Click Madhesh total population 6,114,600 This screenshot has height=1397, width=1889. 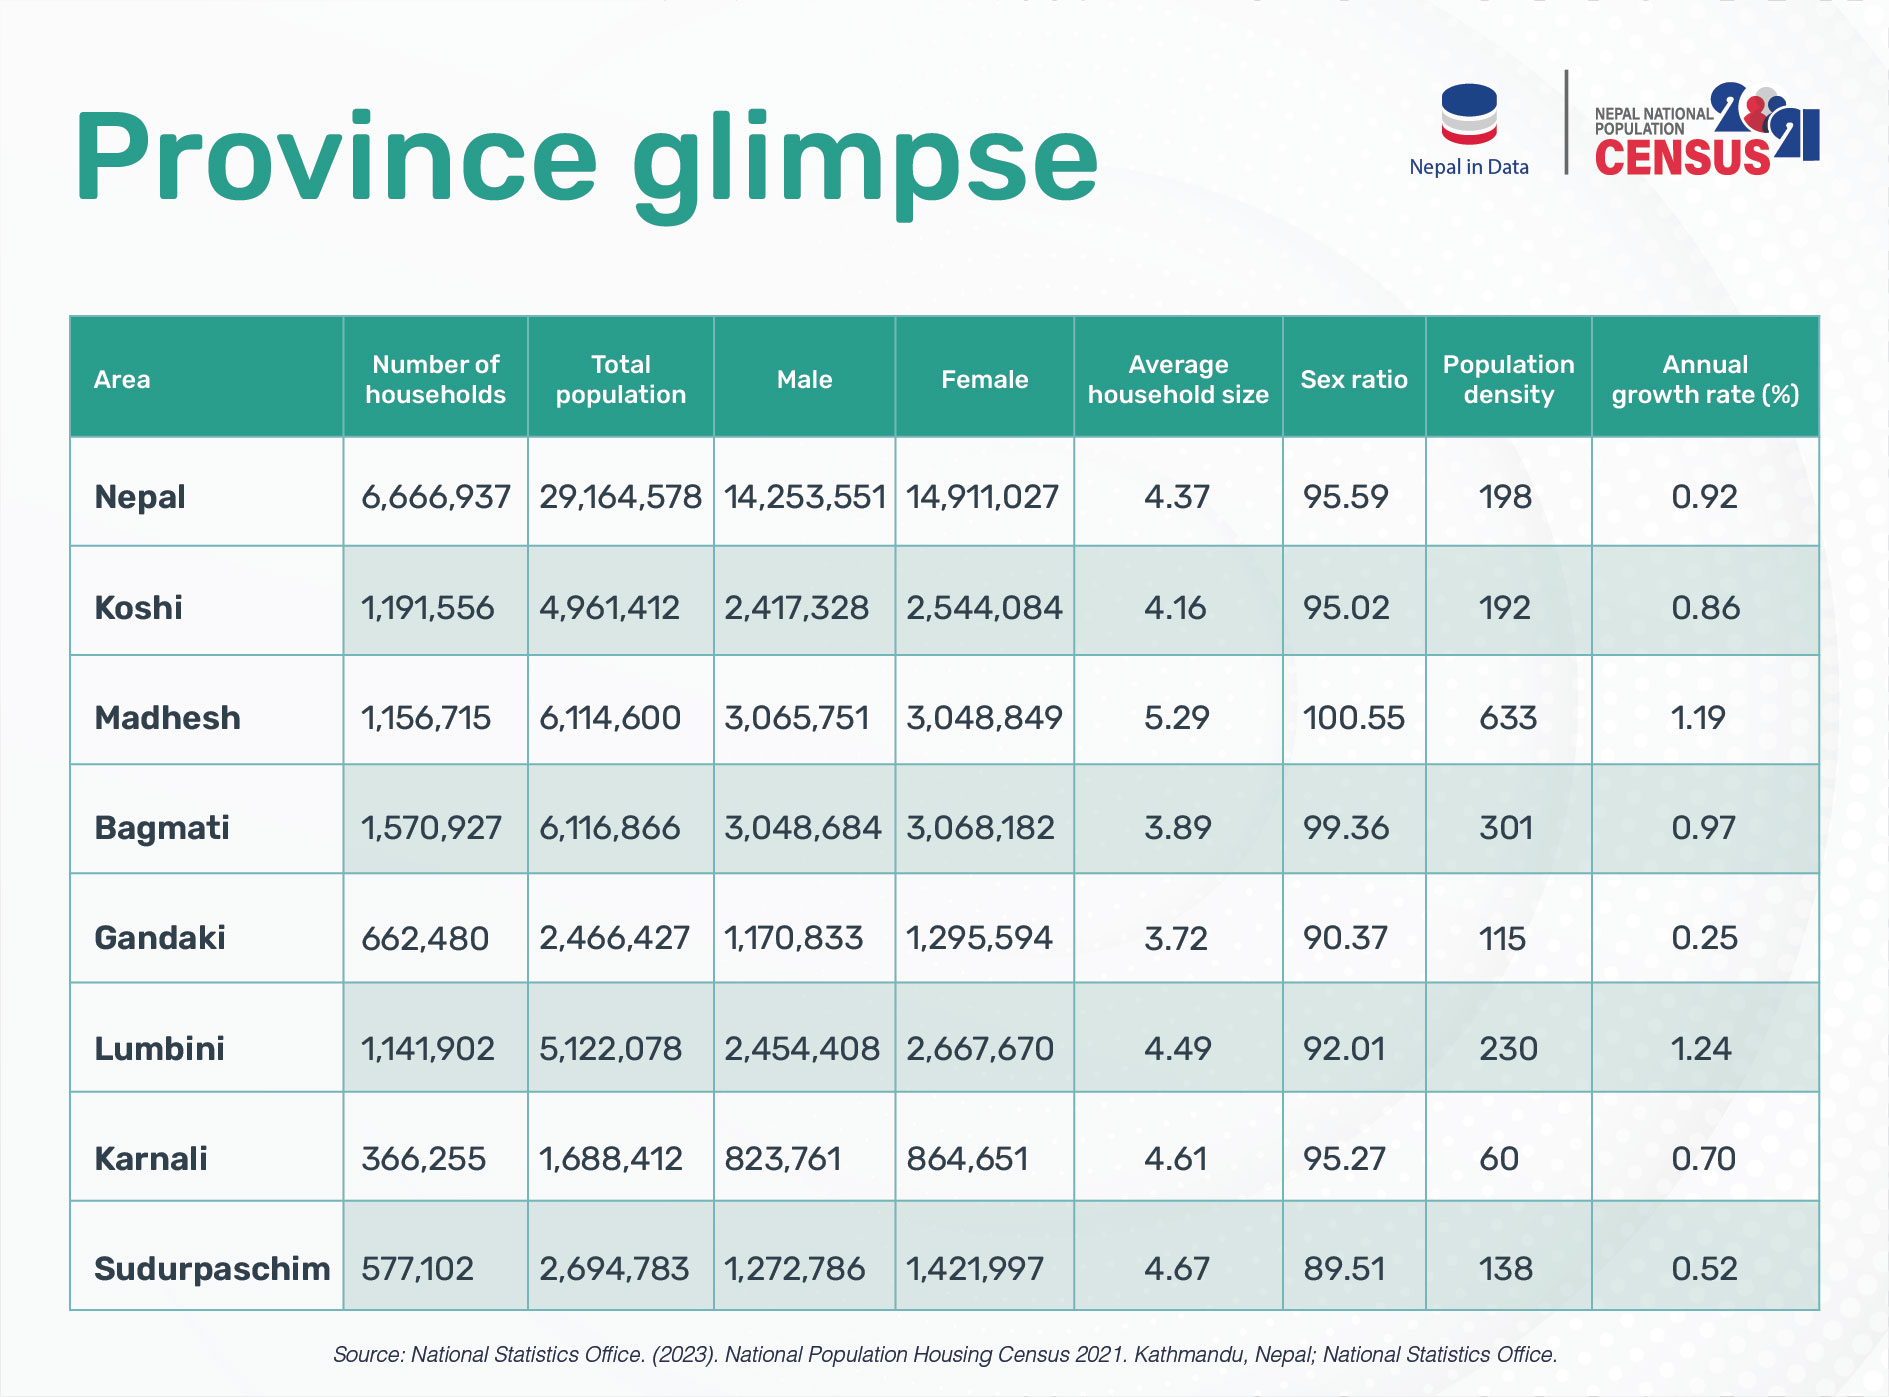[610, 718]
